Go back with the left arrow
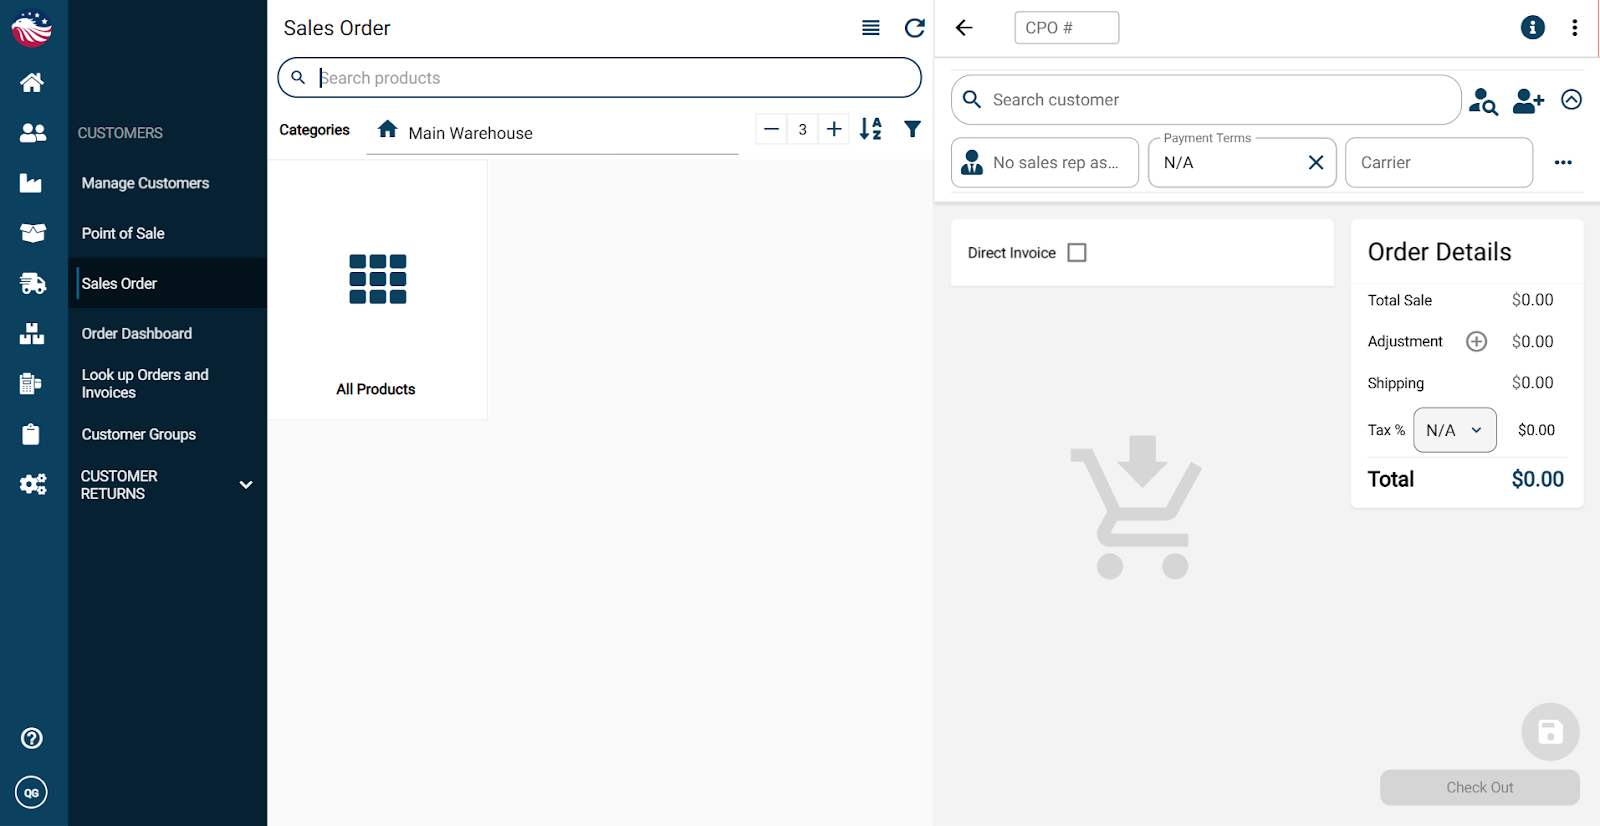 pos(964,28)
